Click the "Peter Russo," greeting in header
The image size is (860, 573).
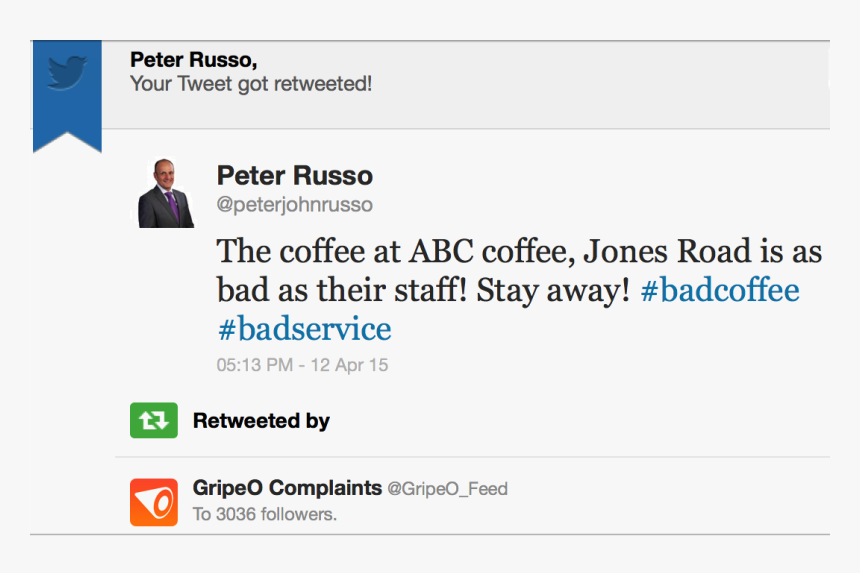pos(186,60)
